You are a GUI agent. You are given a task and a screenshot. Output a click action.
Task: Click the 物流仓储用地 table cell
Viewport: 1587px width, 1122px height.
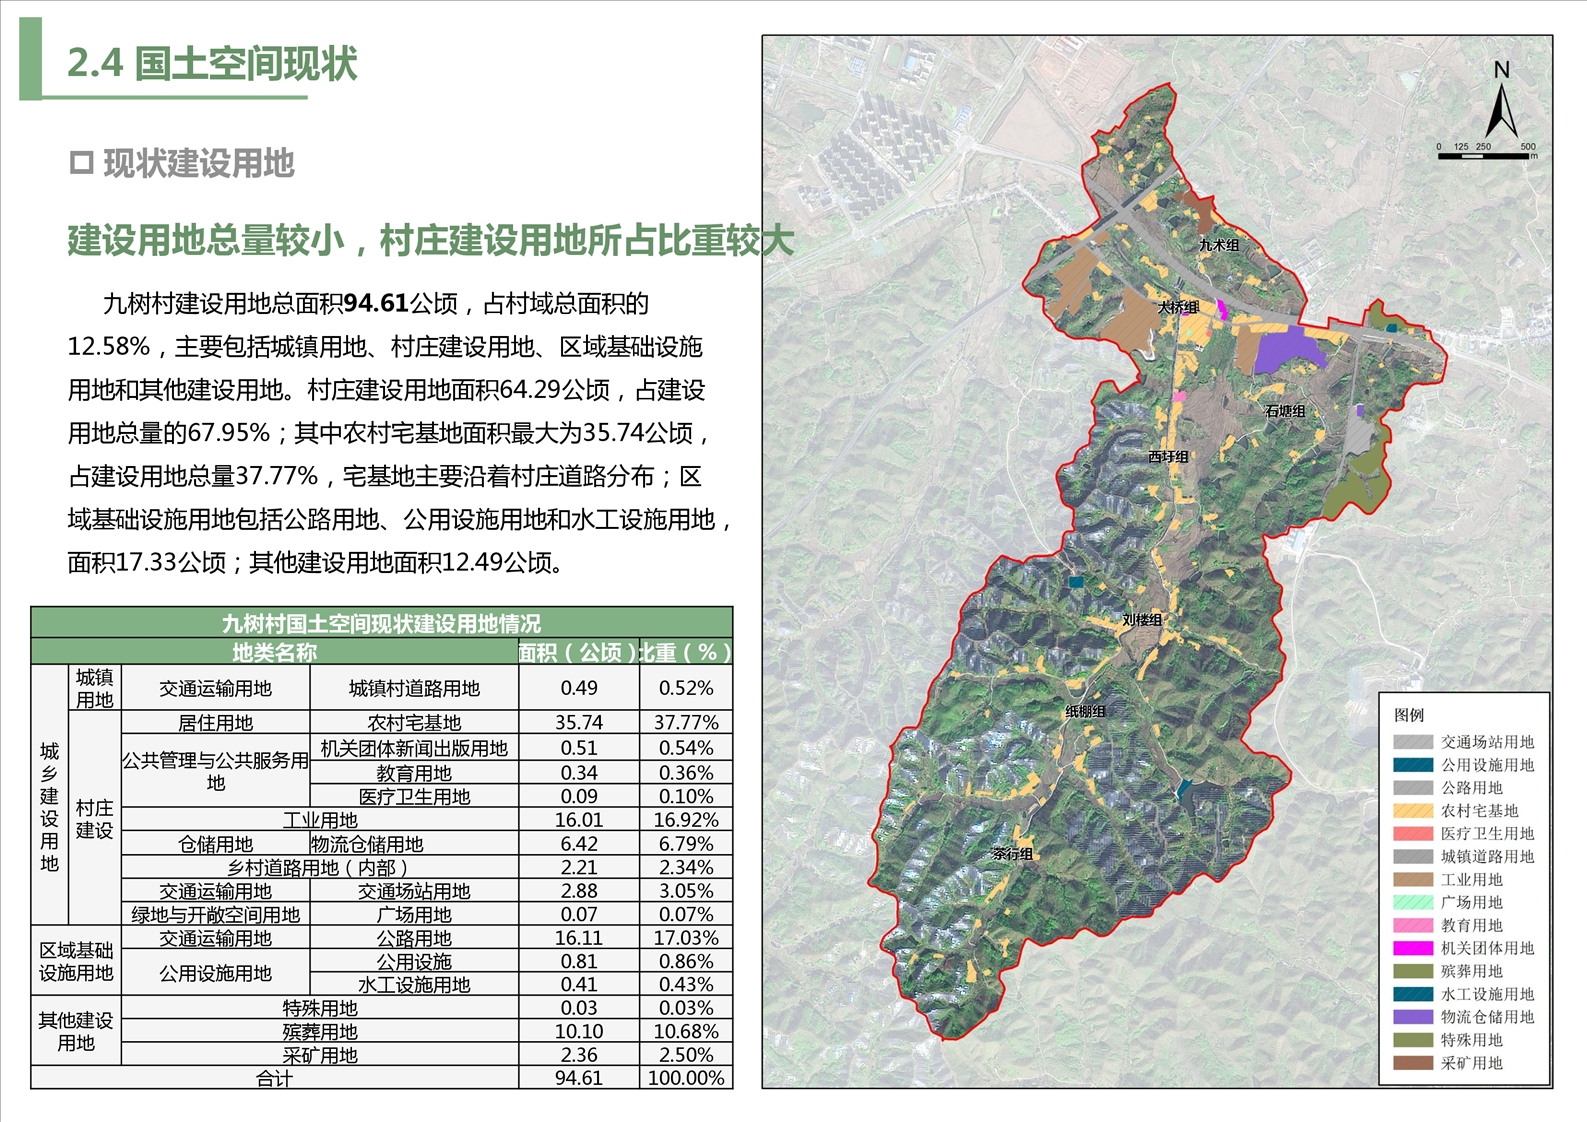[x=414, y=844]
